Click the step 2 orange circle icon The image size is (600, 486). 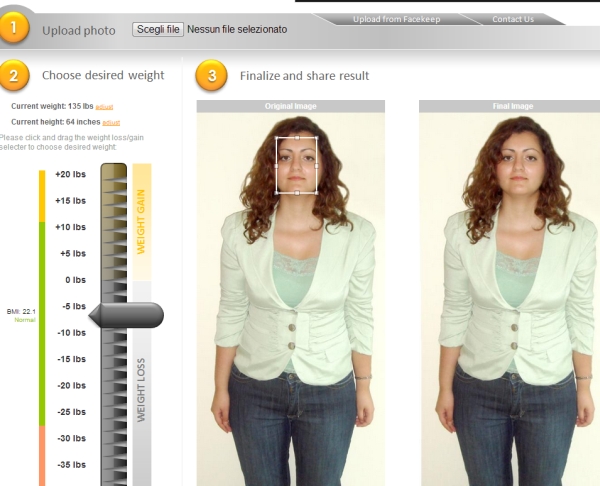point(14,75)
